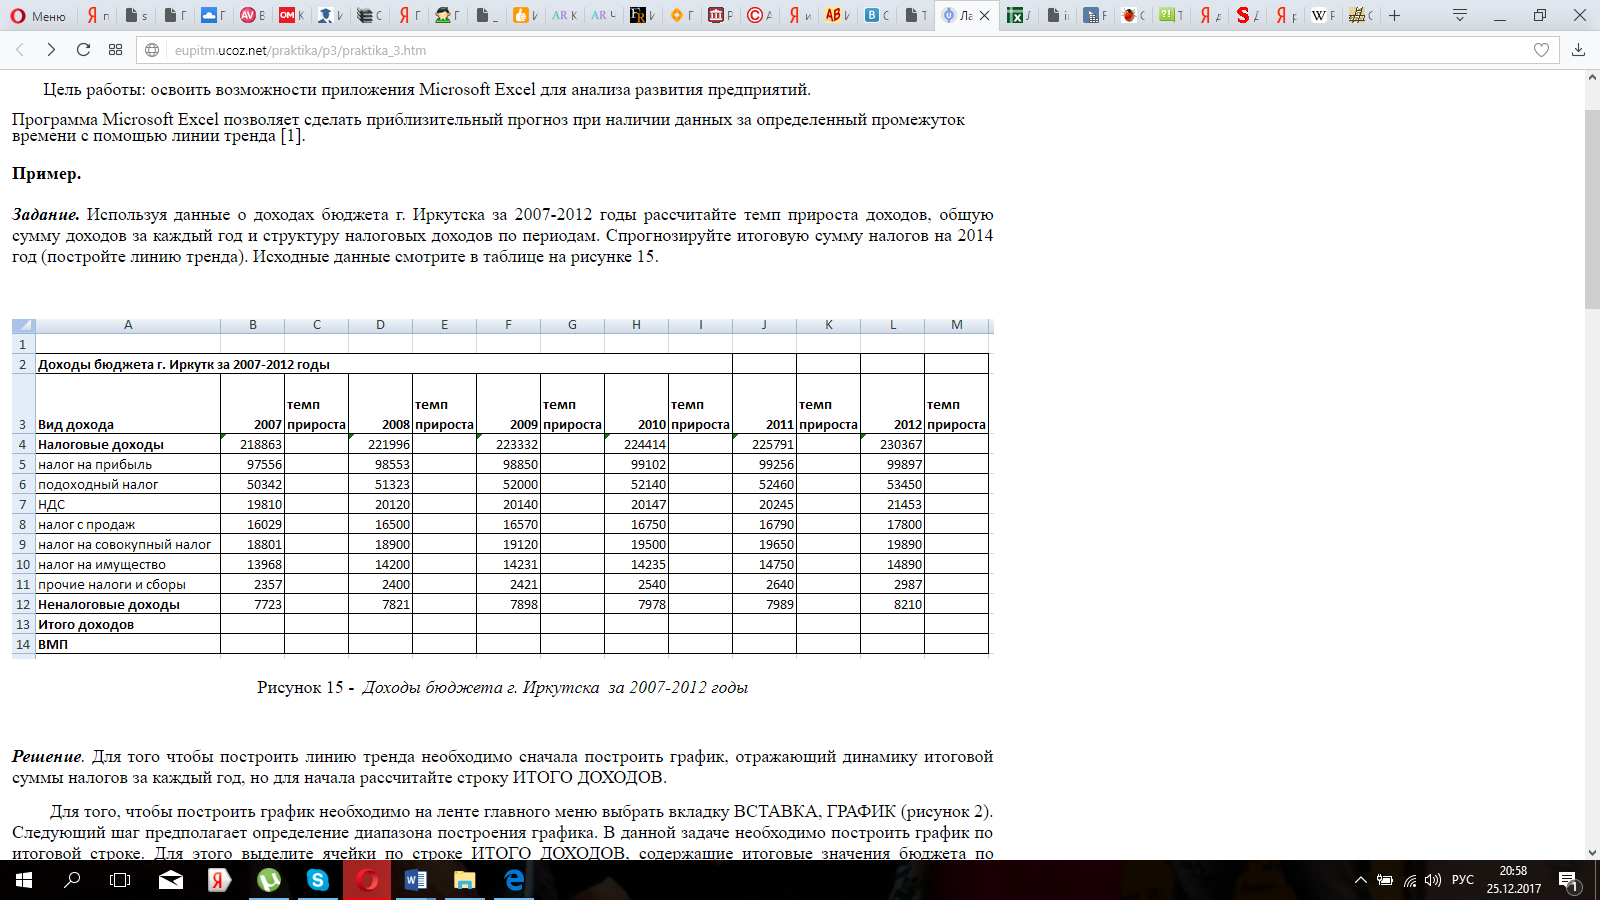Go back to the previous page
Viewport: 1600px width, 900px height.
pos(20,50)
